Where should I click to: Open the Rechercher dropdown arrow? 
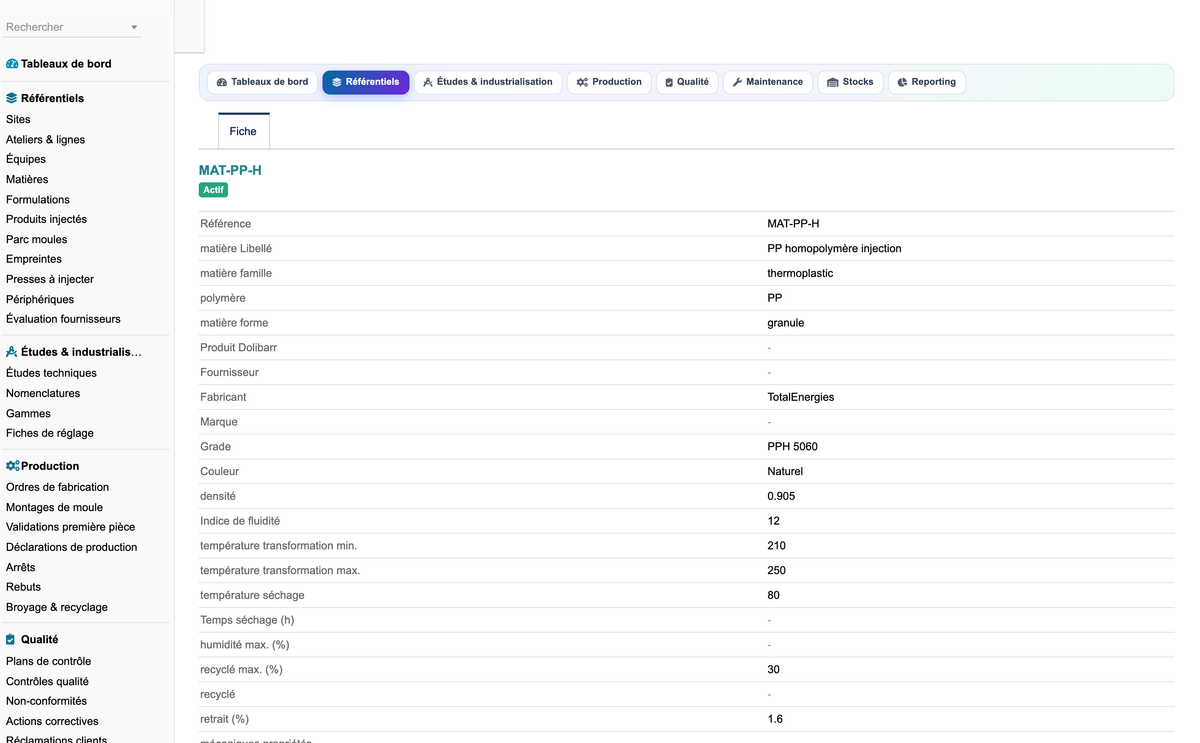(134, 28)
